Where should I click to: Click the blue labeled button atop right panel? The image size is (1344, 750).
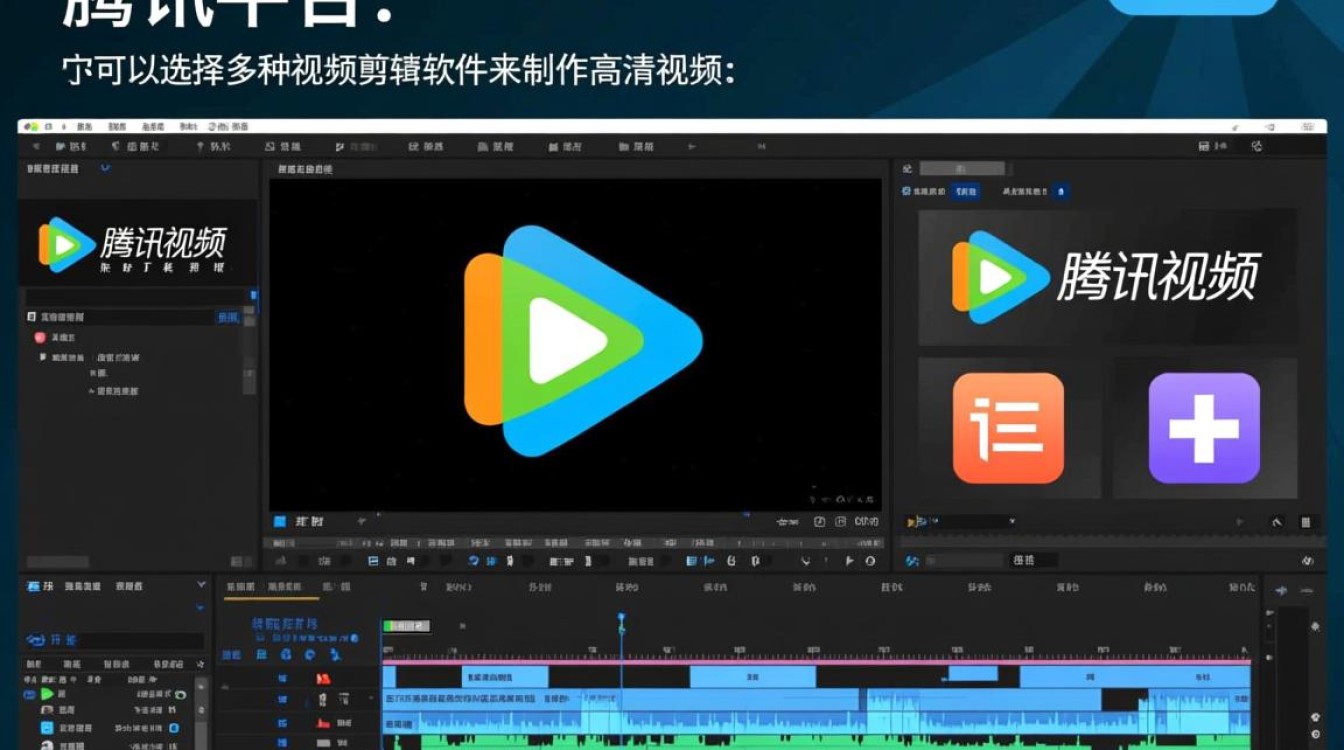click(965, 191)
